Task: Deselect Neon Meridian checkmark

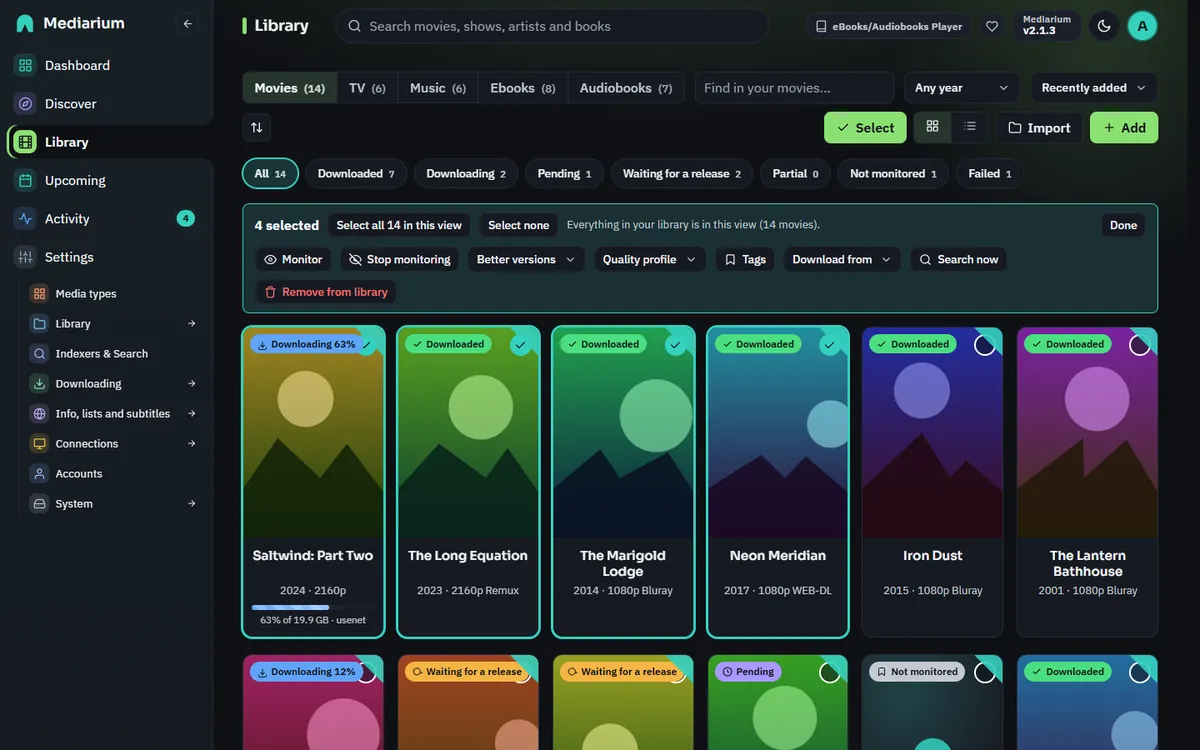Action: click(830, 345)
